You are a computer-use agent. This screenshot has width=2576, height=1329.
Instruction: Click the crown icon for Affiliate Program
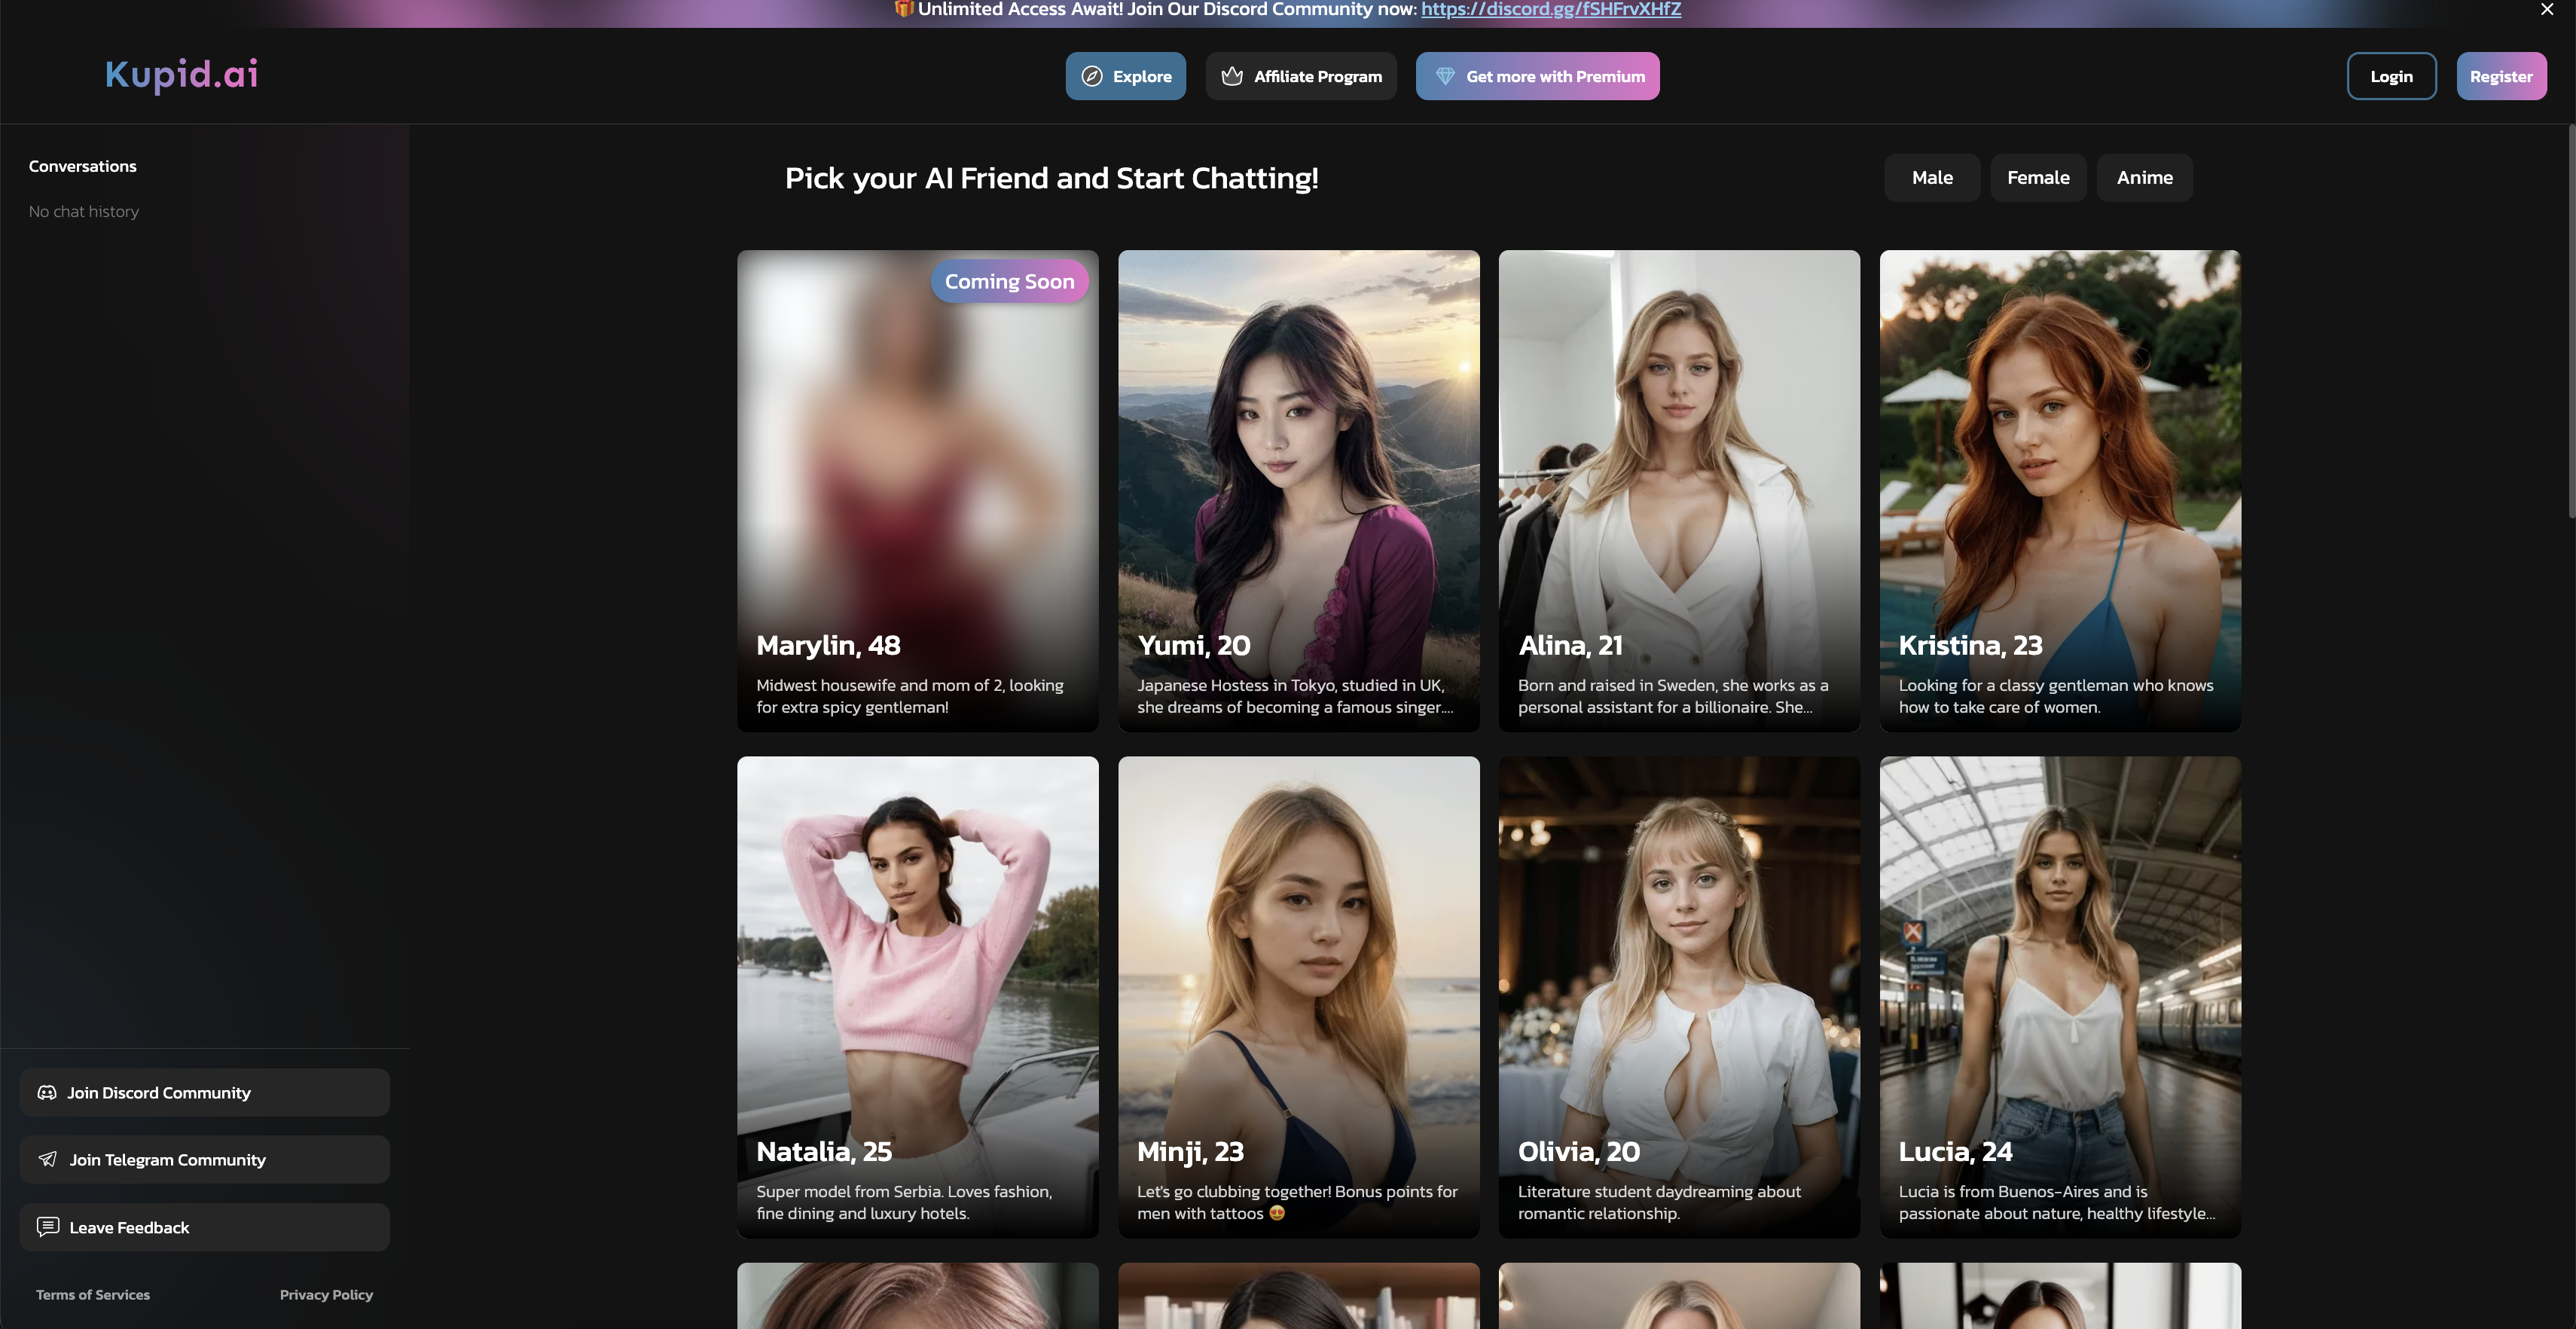pos(1232,76)
